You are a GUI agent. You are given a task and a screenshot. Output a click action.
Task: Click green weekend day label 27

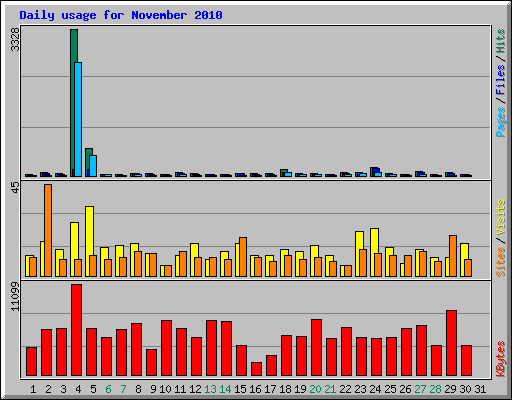point(420,389)
